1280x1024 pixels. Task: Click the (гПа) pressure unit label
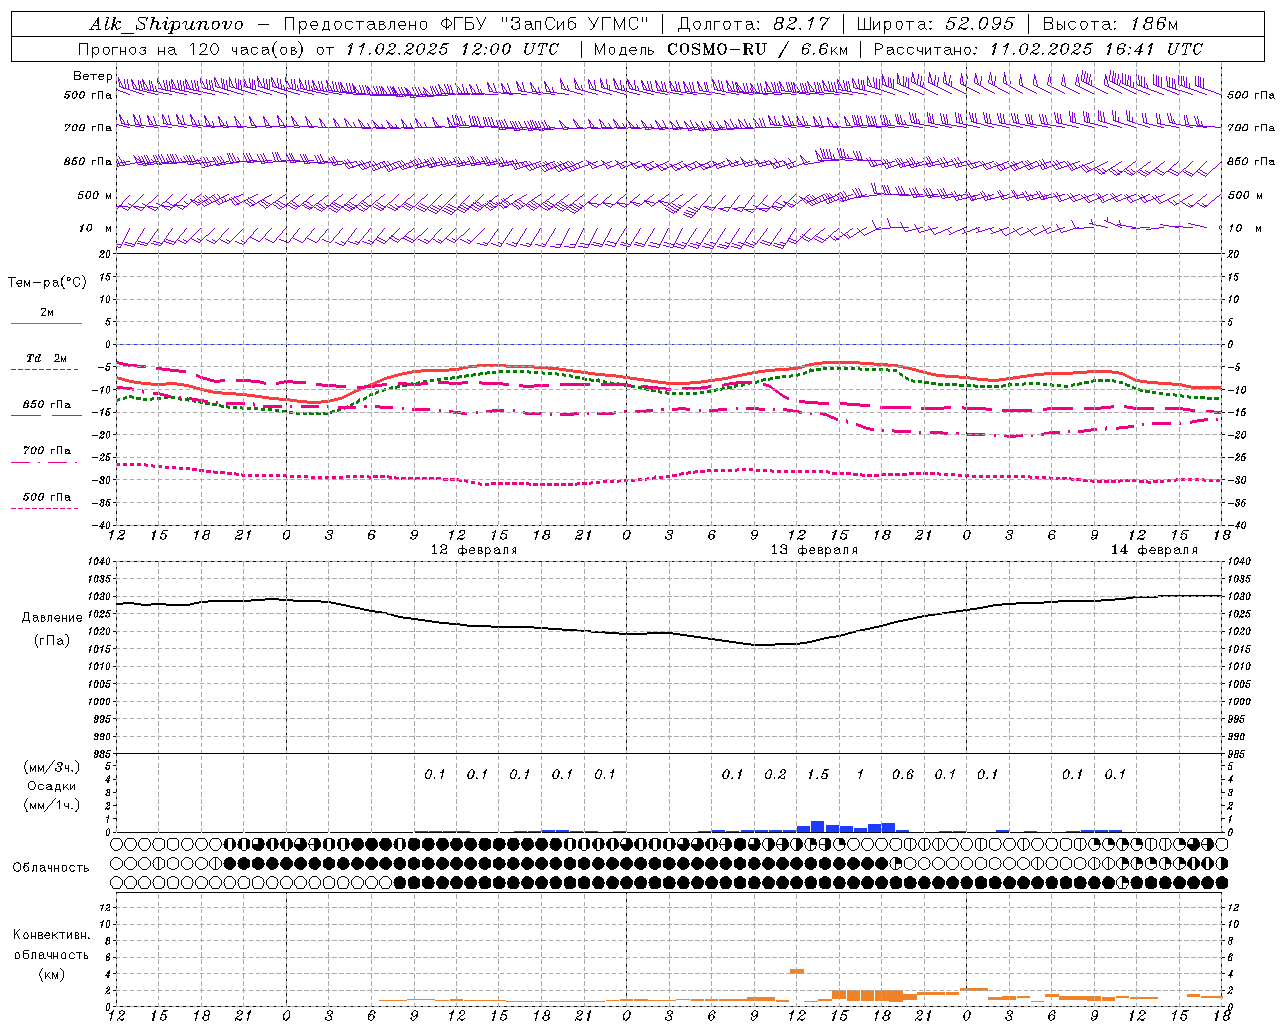pos(52,641)
